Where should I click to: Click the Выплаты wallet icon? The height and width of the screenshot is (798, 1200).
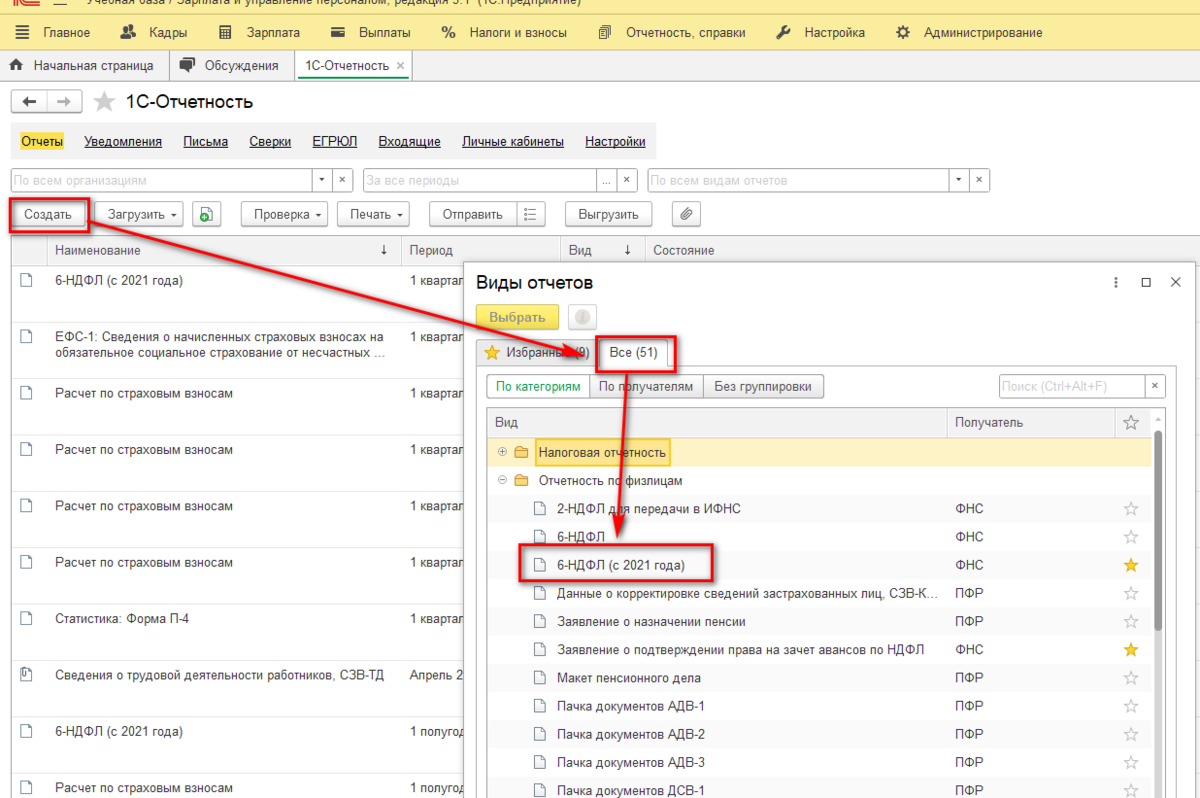[337, 32]
